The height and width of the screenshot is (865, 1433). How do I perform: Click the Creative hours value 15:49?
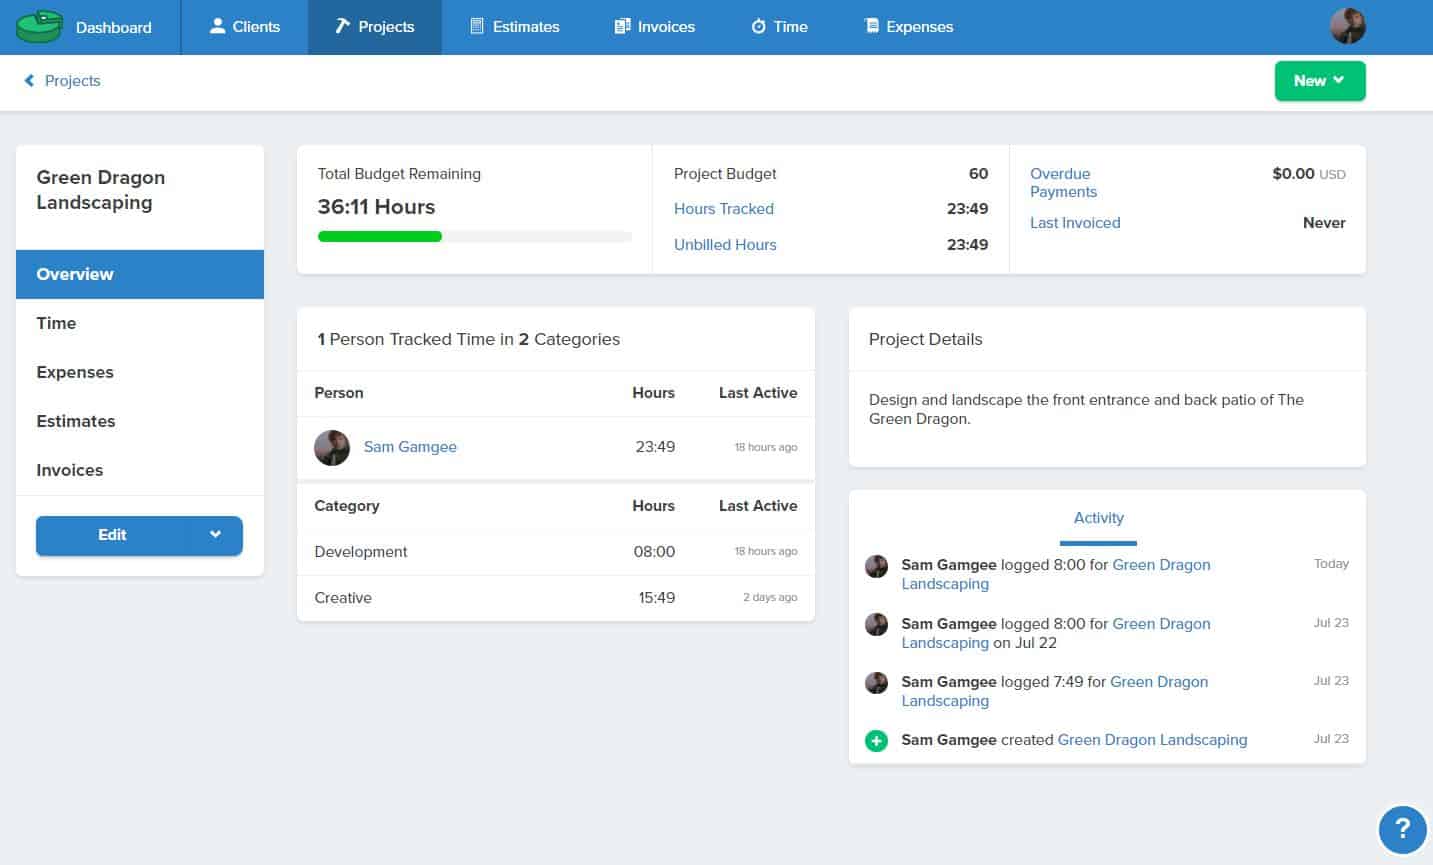pos(657,598)
